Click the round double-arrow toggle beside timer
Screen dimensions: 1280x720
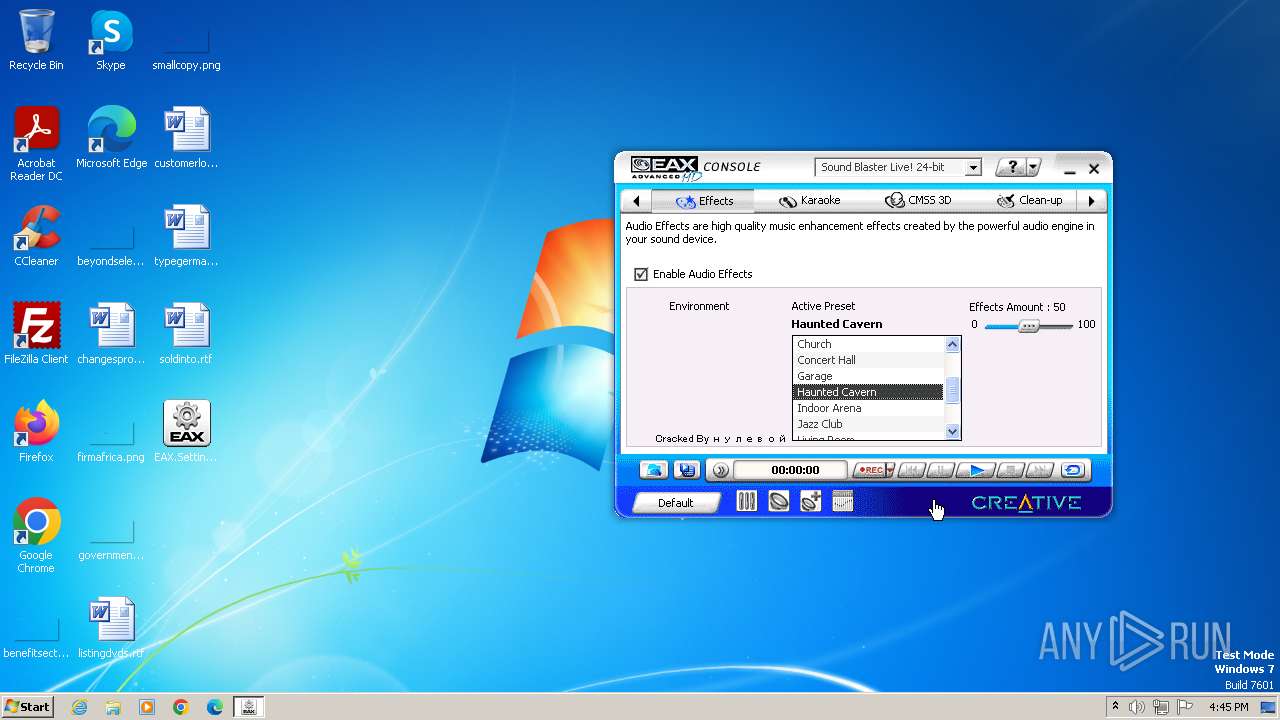click(719, 470)
